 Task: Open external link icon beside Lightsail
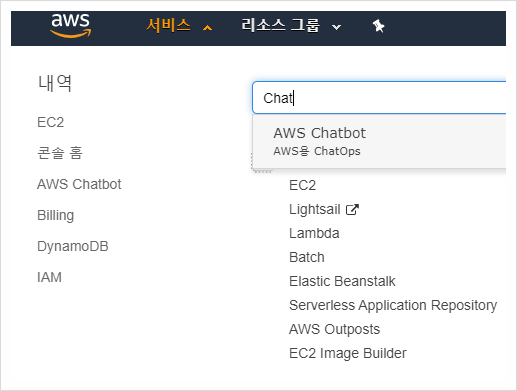click(352, 209)
